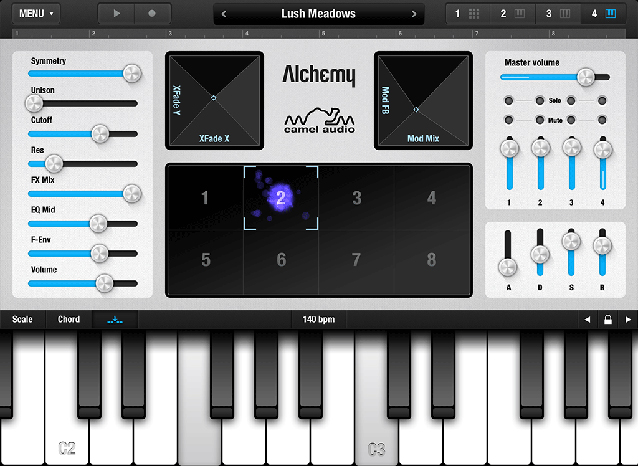
Task: Shift keyboard right with arrow icon
Action: coord(628,319)
